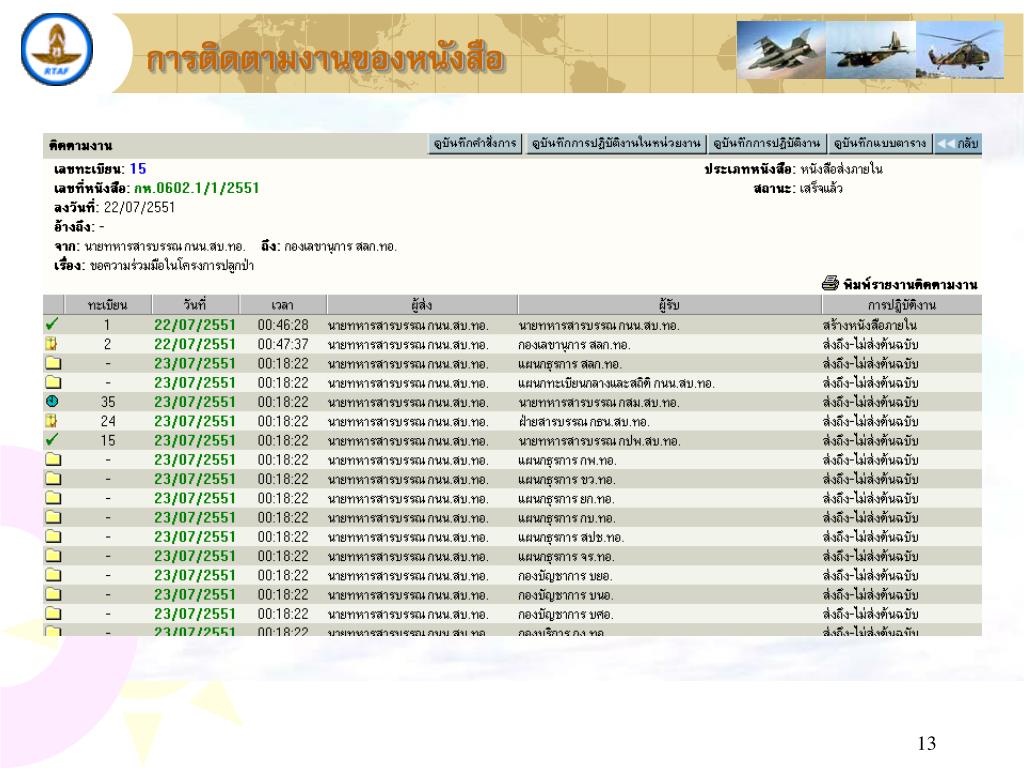This screenshot has height=768, width=1024.
Task: Open folder icon for แผนกธุรการ กพ.ทอ. row
Action: pyautogui.click(x=53, y=459)
